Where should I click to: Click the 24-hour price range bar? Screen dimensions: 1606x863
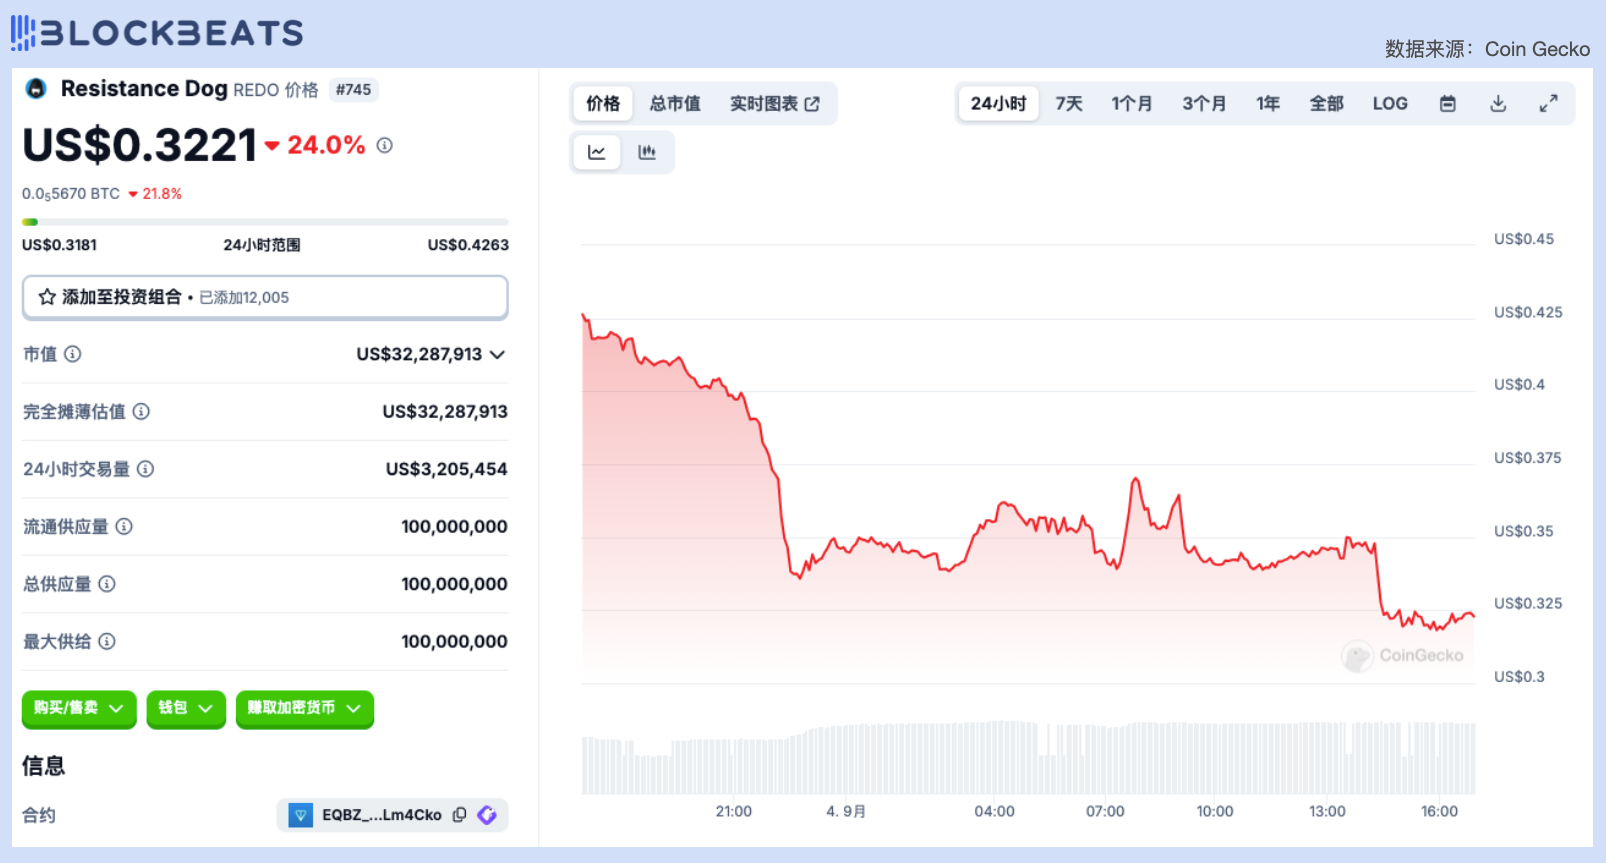[265, 222]
